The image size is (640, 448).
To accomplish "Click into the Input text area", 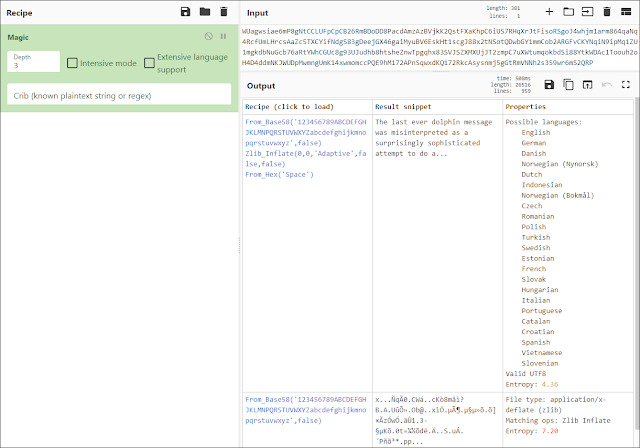I will click(439, 47).
